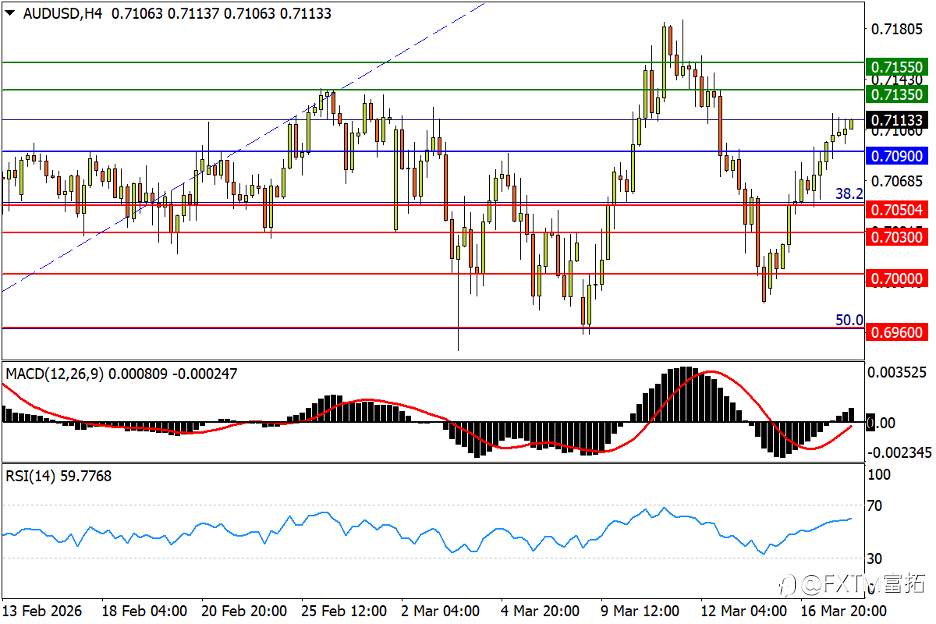Select the 0.71805 price scale value
936x624 pixels.
[897, 29]
